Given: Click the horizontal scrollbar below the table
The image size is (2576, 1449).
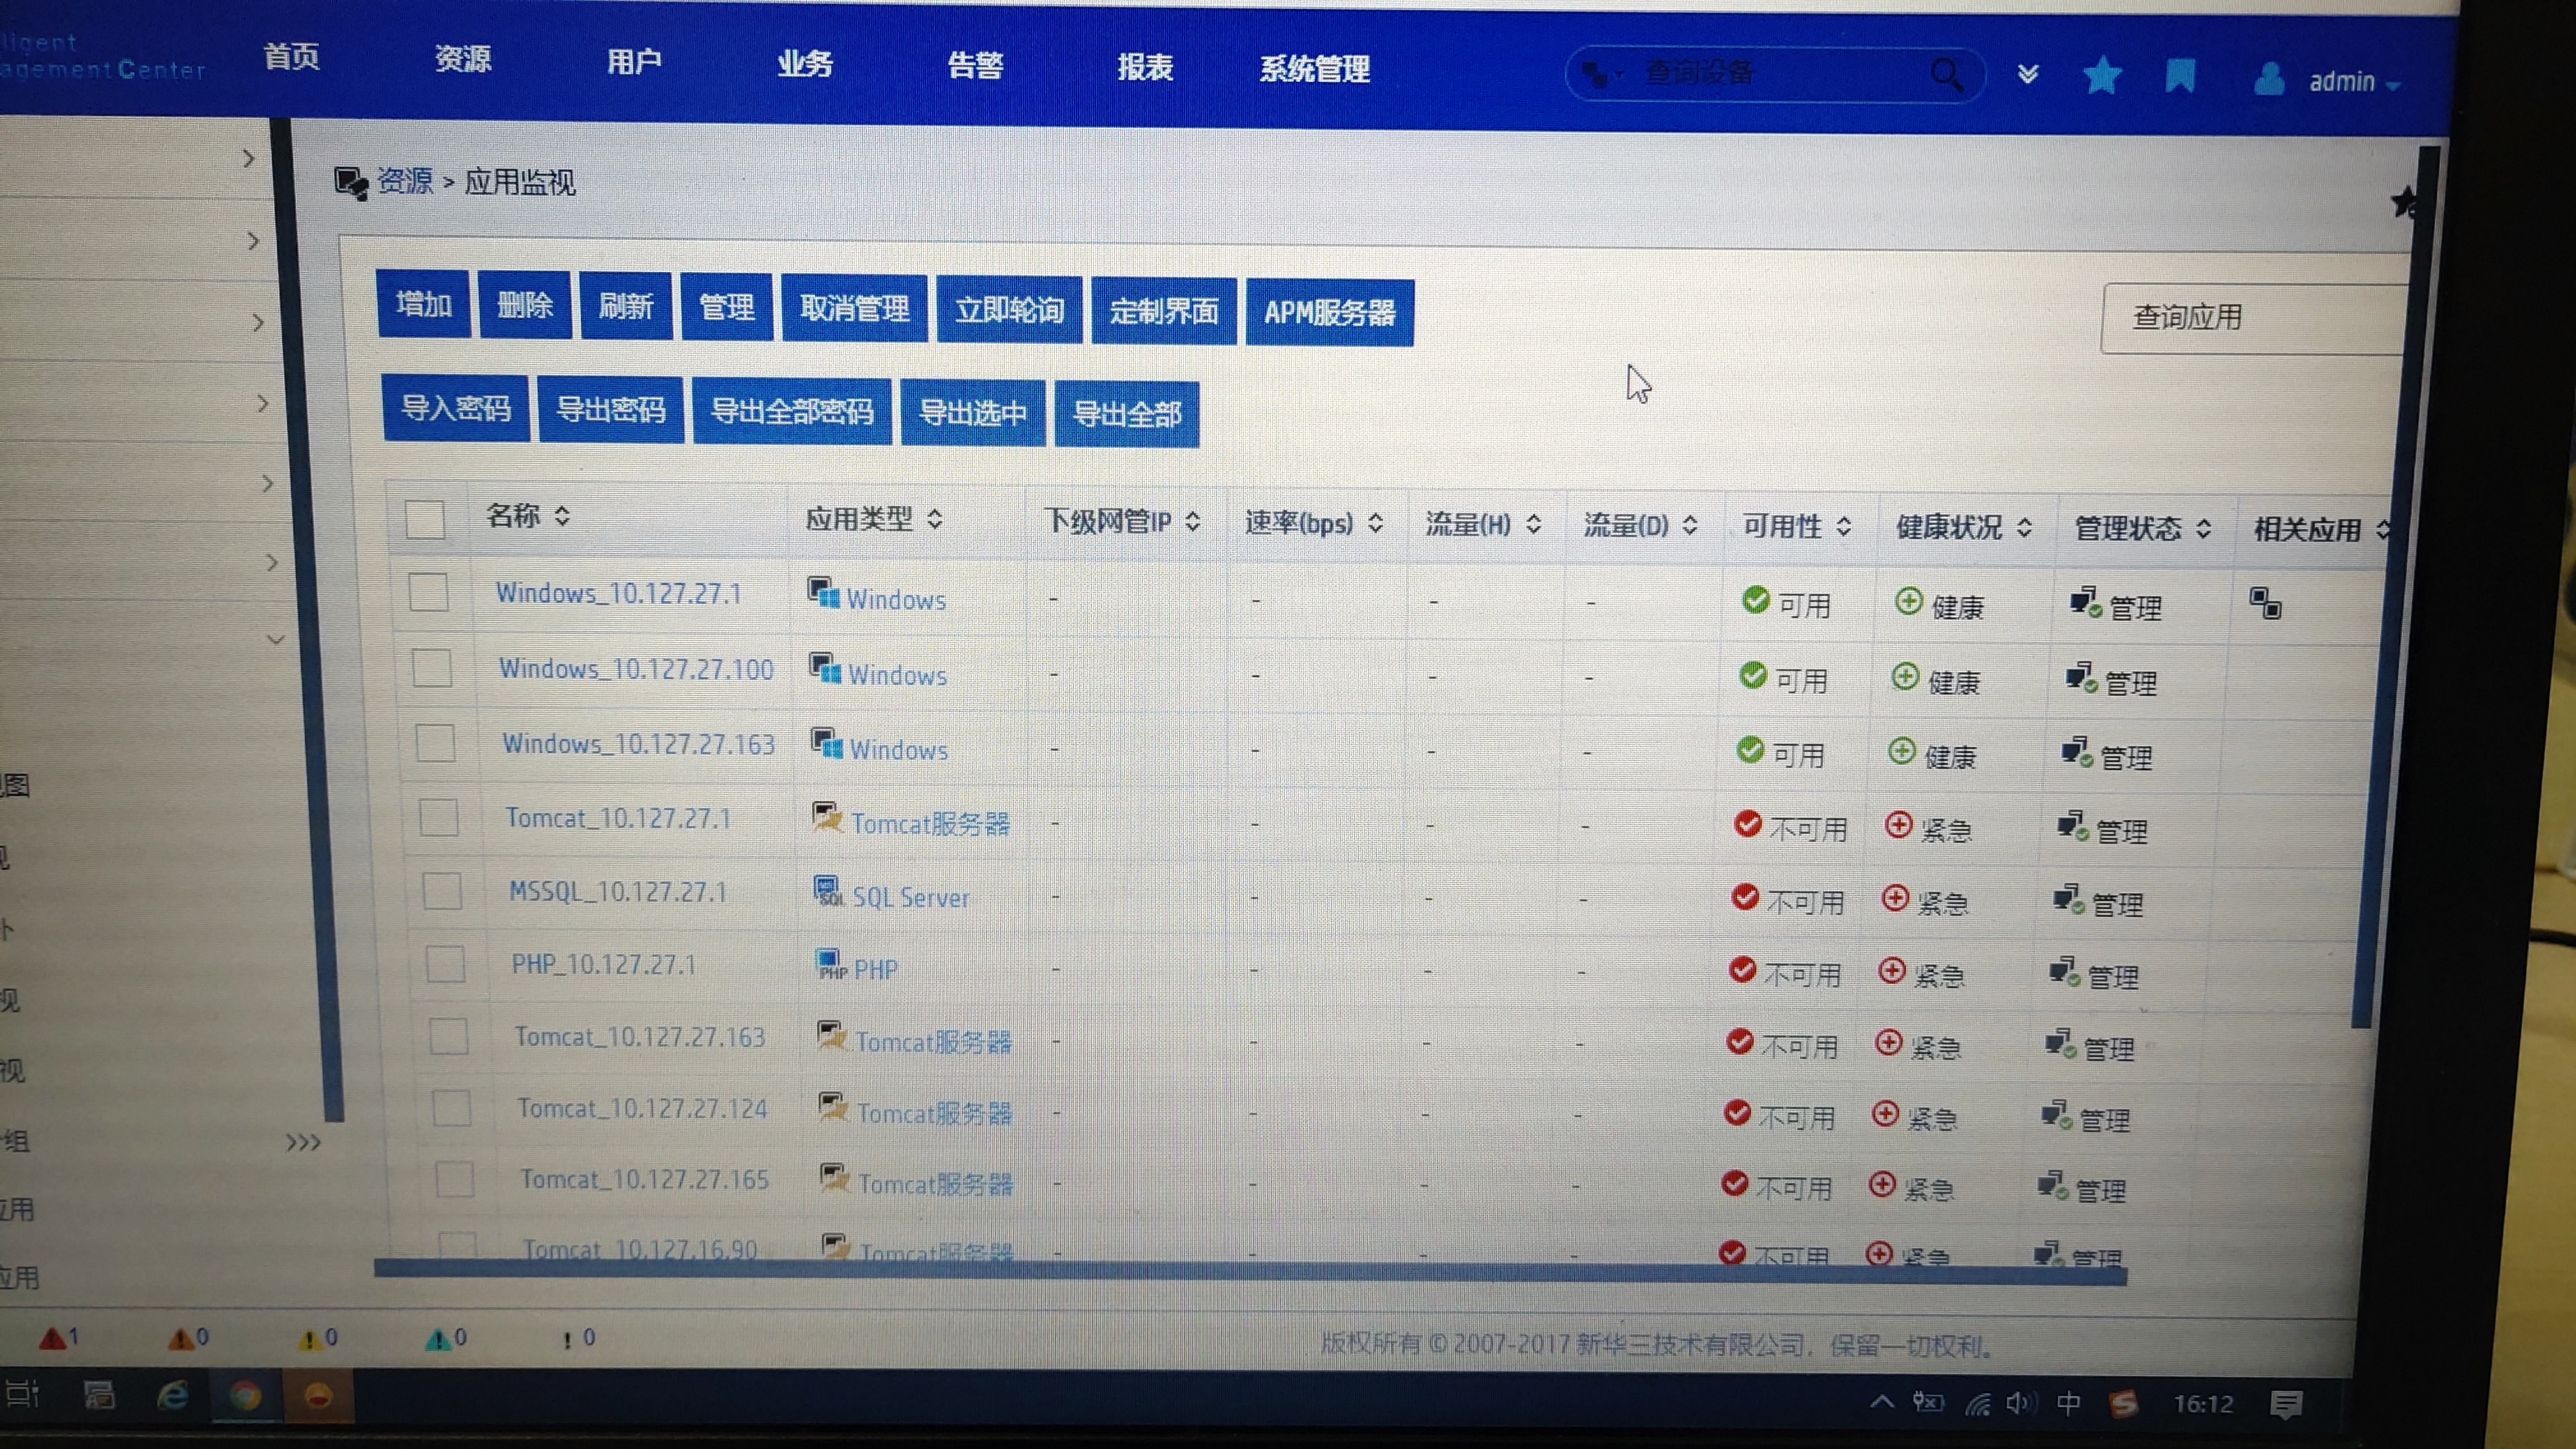Looking at the screenshot, I should 1250,1270.
